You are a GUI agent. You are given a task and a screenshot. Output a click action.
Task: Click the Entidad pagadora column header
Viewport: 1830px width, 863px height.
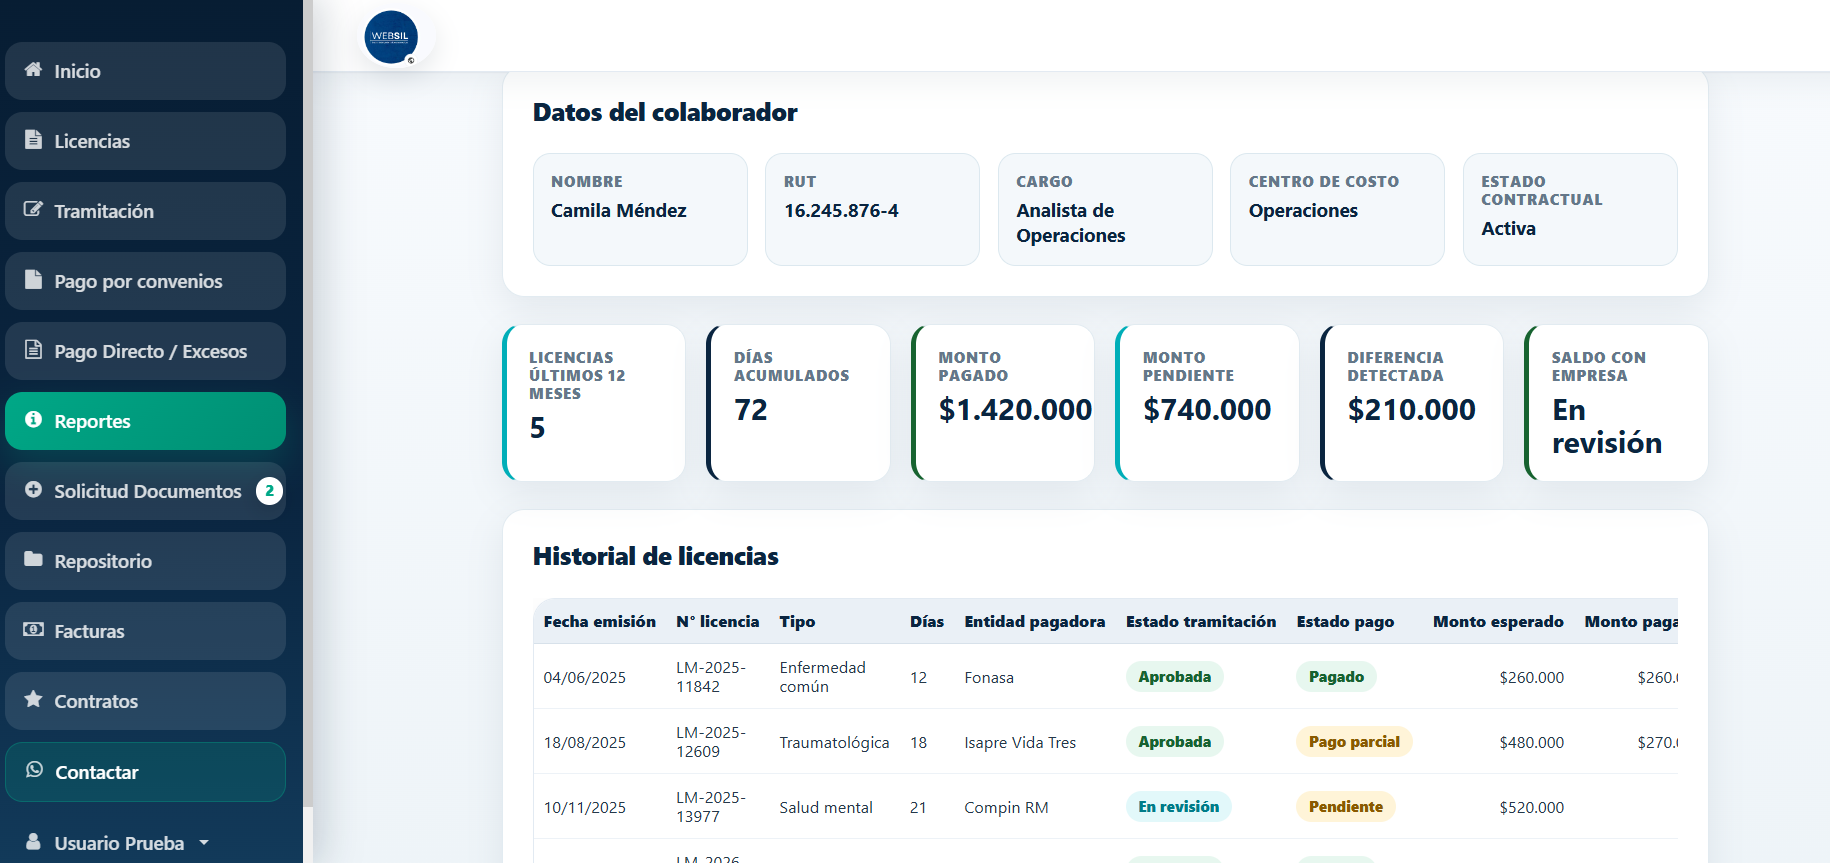(1034, 622)
